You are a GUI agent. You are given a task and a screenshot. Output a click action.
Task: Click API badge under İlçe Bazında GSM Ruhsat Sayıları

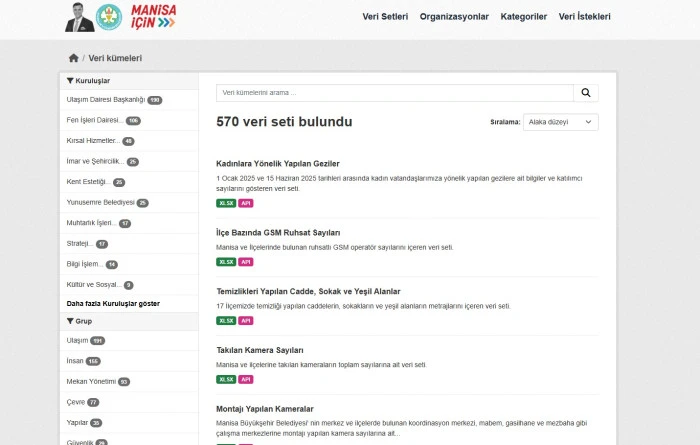coord(246,262)
